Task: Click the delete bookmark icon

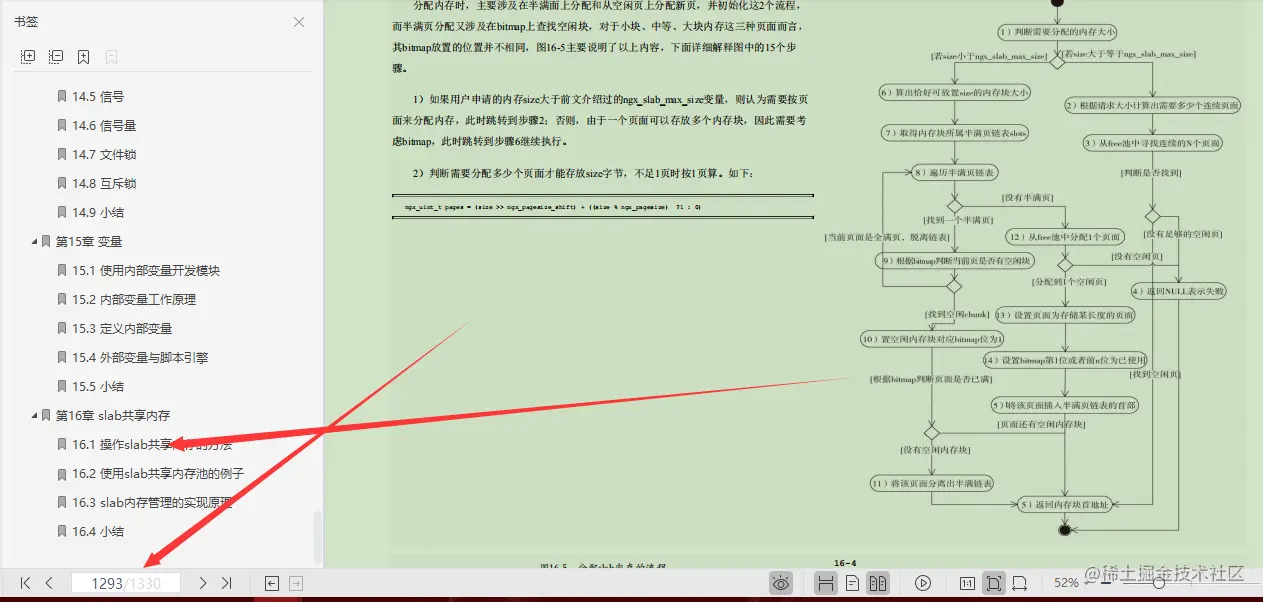Action: tap(110, 57)
